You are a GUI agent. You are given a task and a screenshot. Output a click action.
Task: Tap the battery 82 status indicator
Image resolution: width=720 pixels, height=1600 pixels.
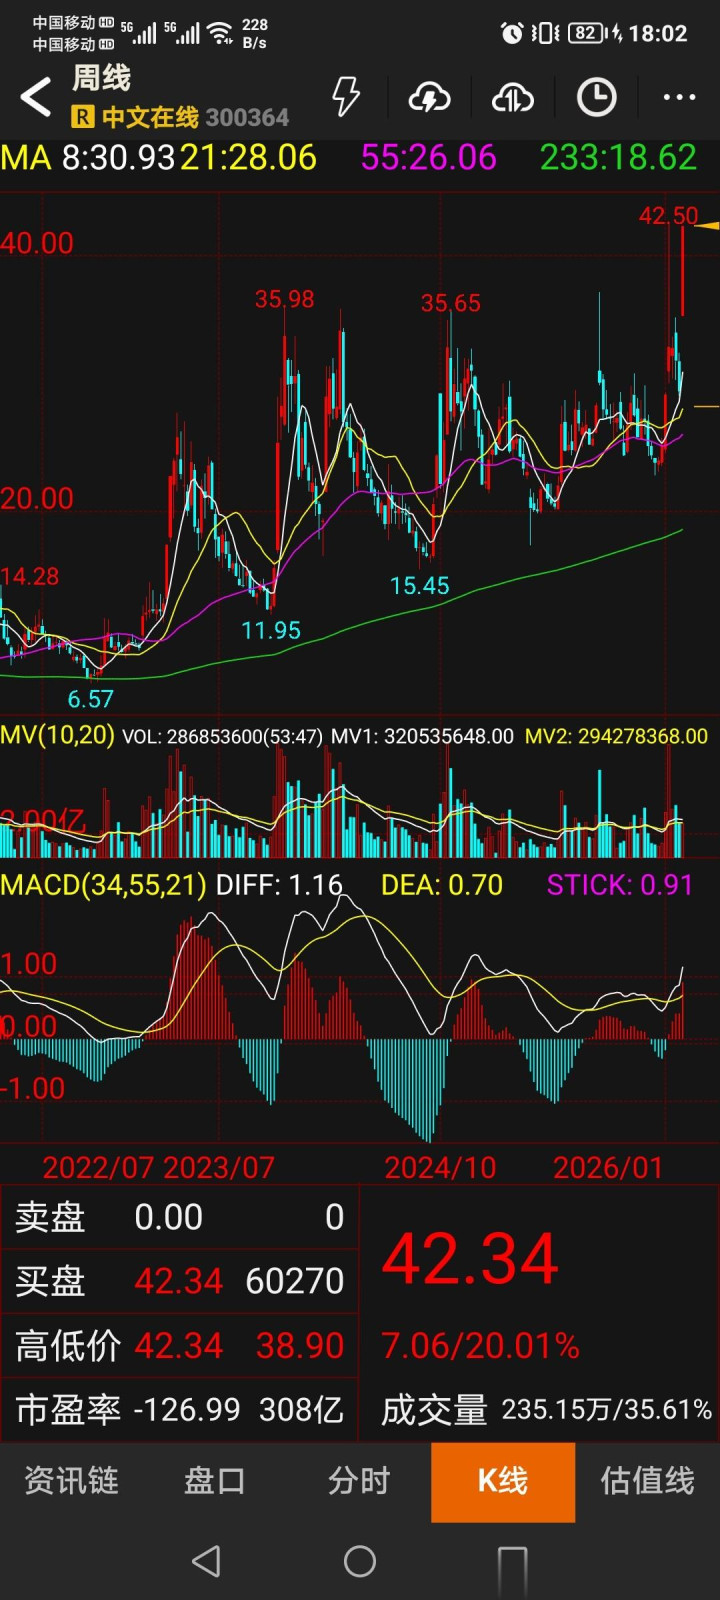point(587,33)
